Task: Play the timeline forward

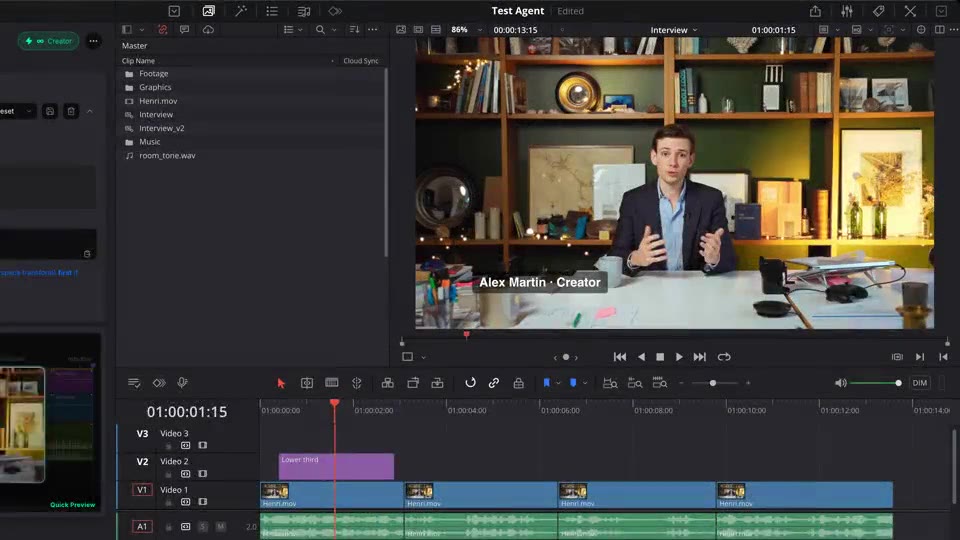Action: tap(679, 357)
